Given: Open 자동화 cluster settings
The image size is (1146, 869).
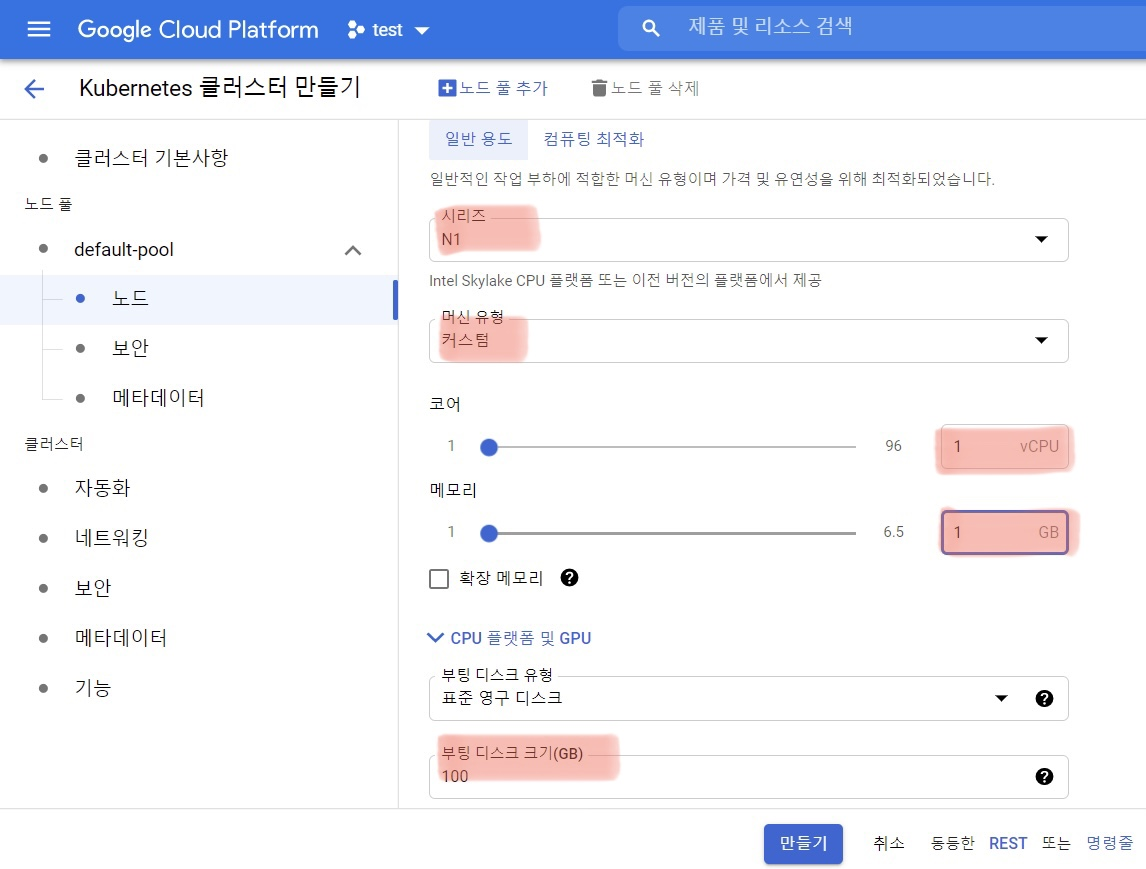Looking at the screenshot, I should pyautogui.click(x=102, y=488).
